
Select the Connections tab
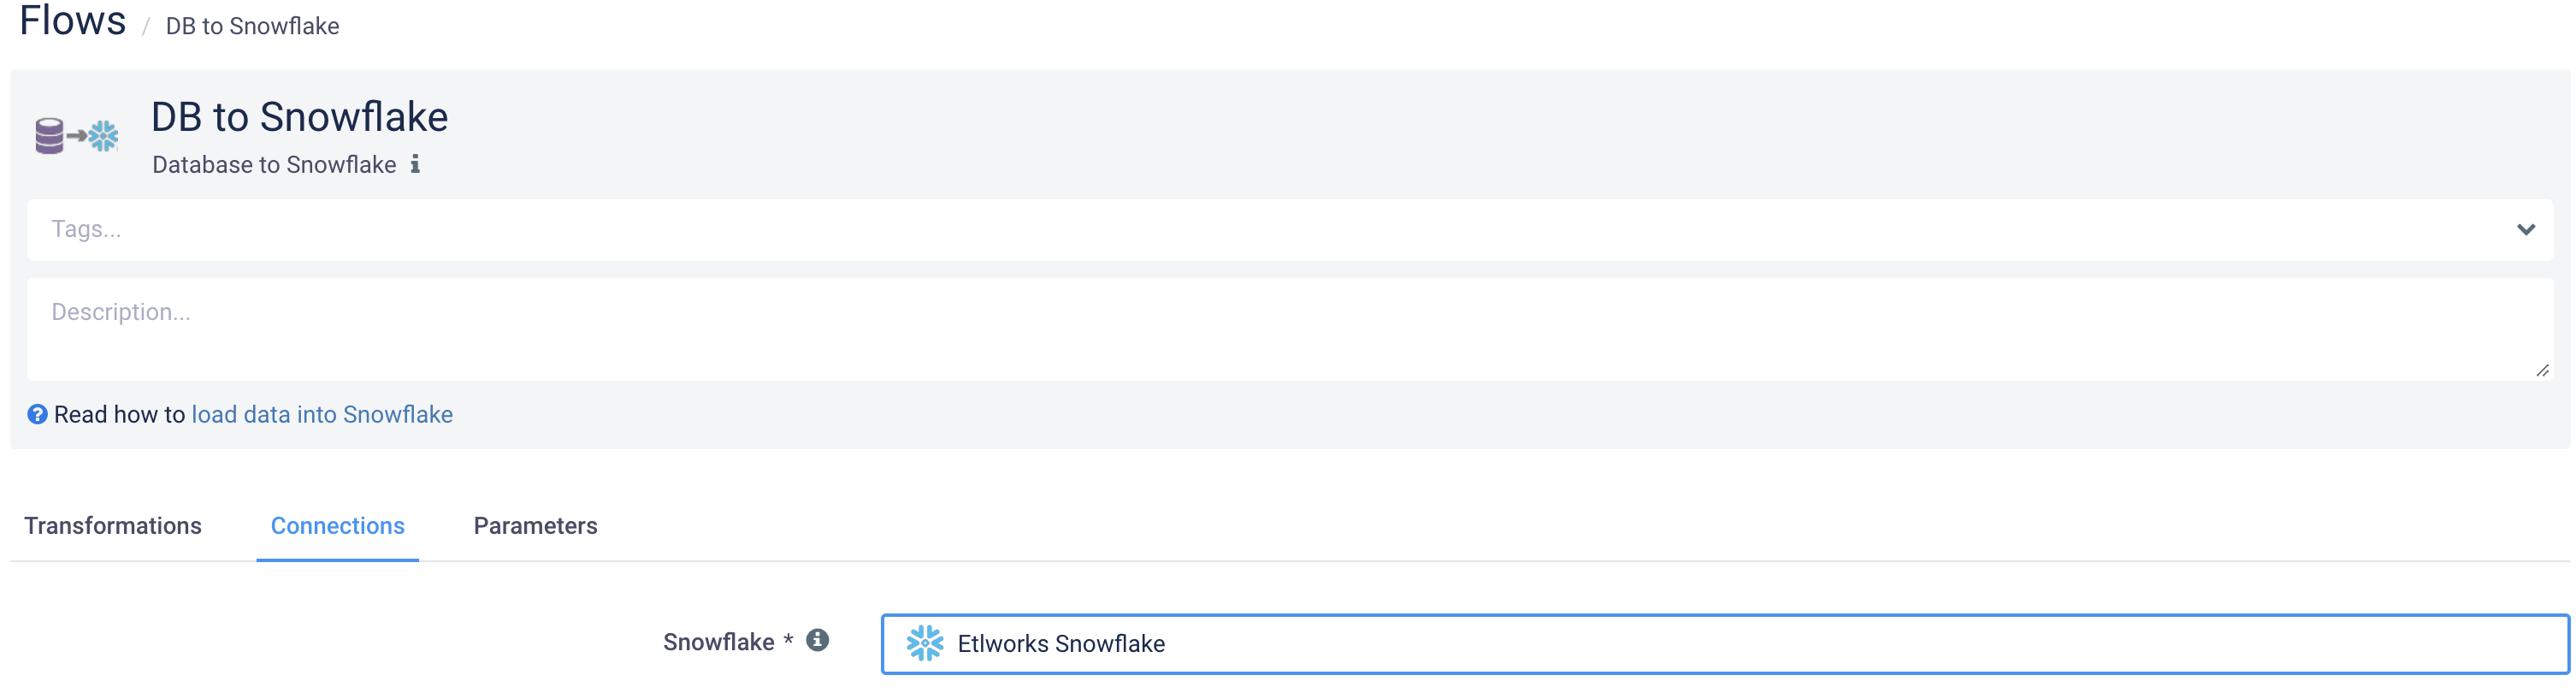tap(338, 526)
